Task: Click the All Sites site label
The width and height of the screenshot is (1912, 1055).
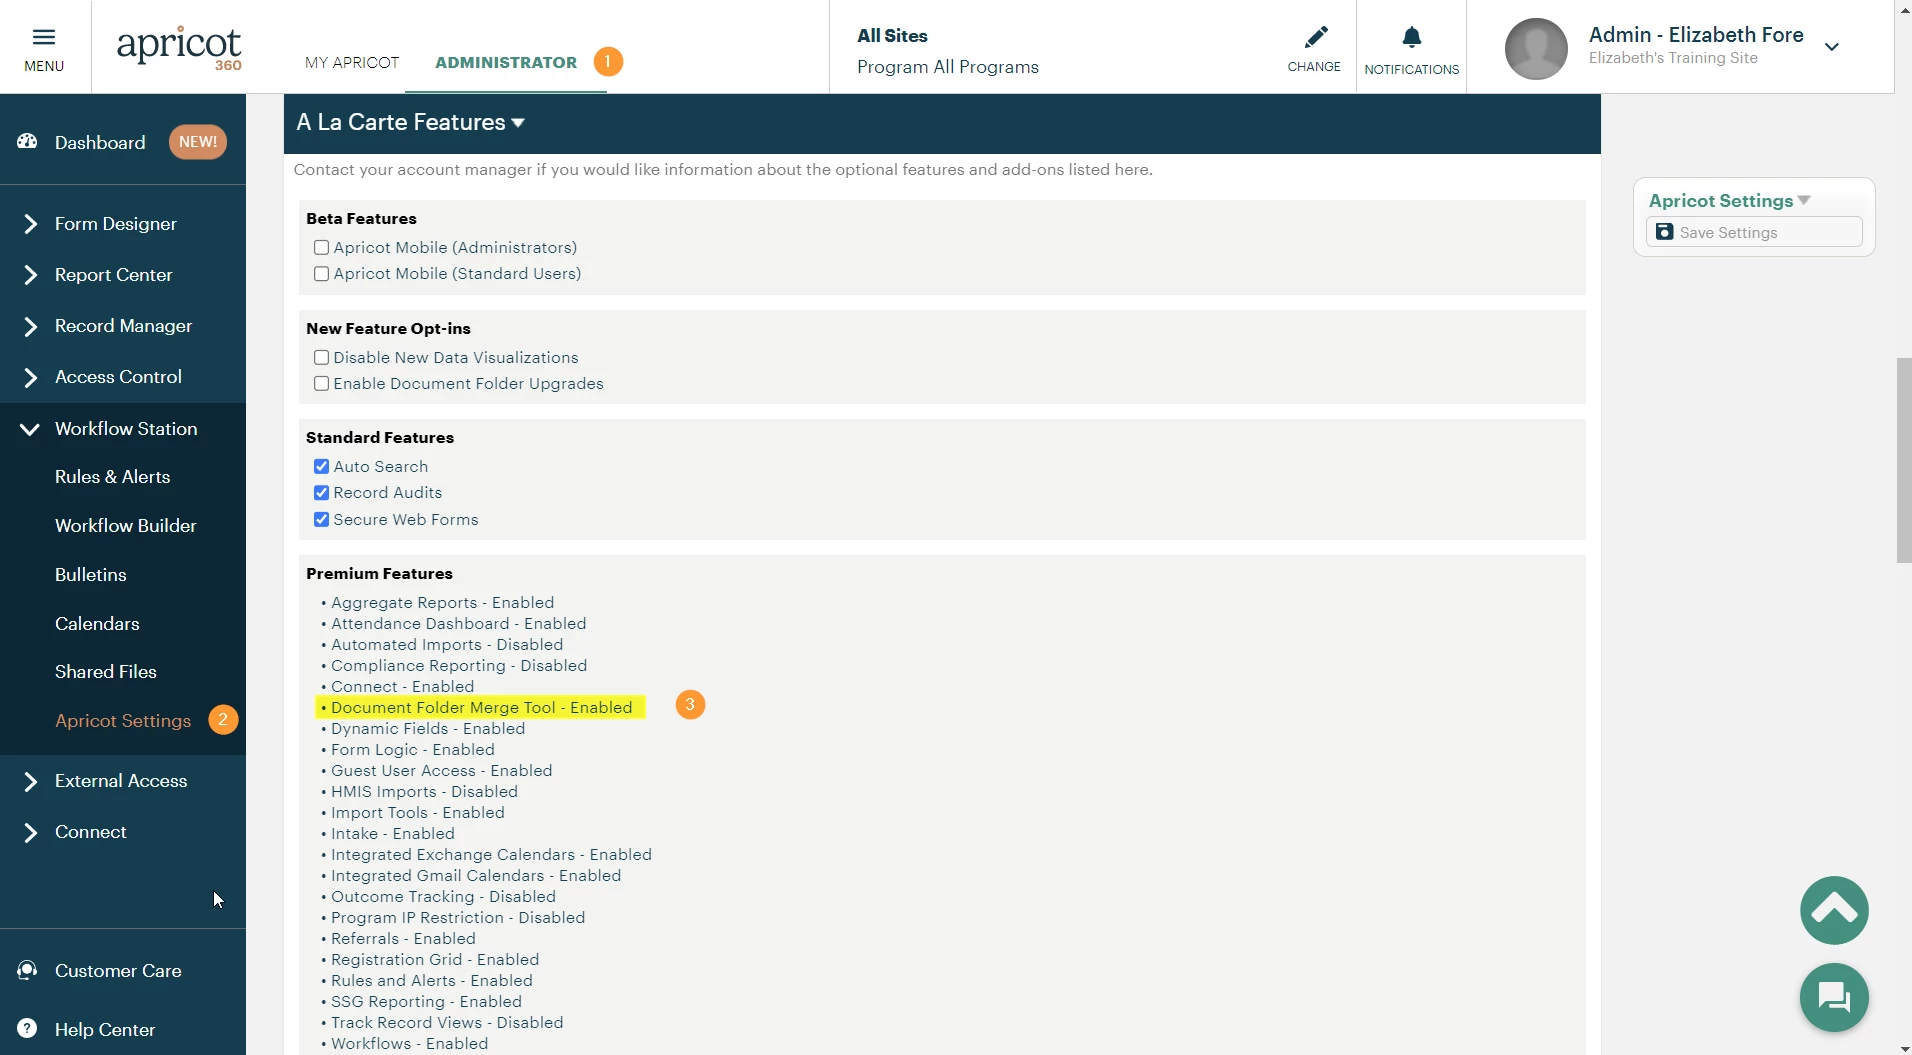Action: pyautogui.click(x=892, y=36)
